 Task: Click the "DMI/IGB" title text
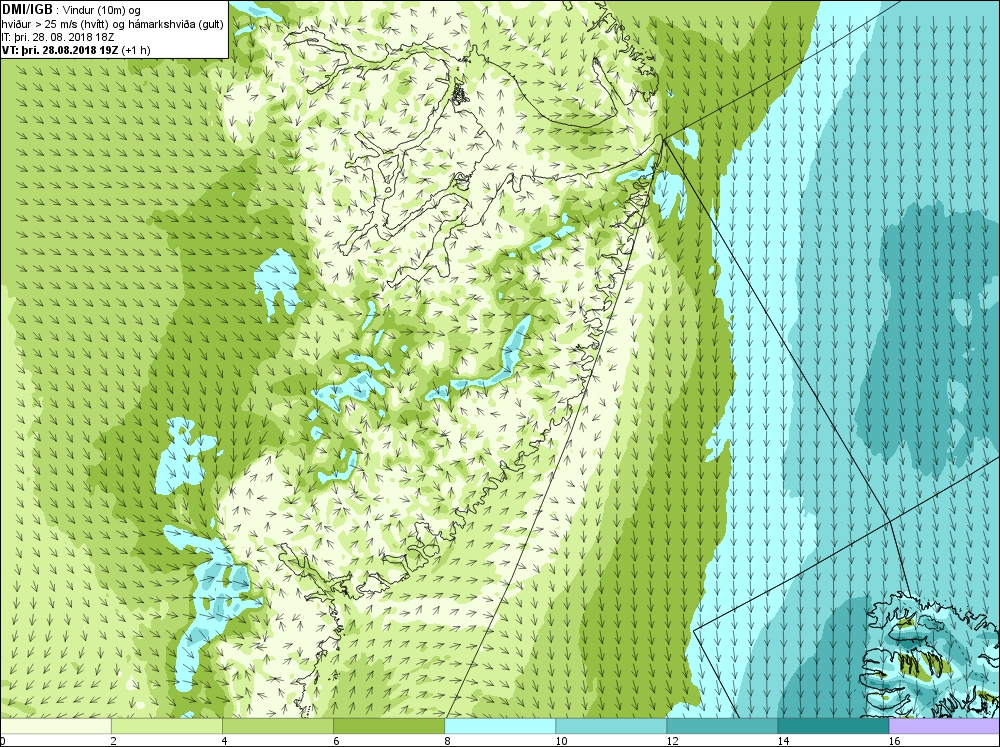pos(27,10)
